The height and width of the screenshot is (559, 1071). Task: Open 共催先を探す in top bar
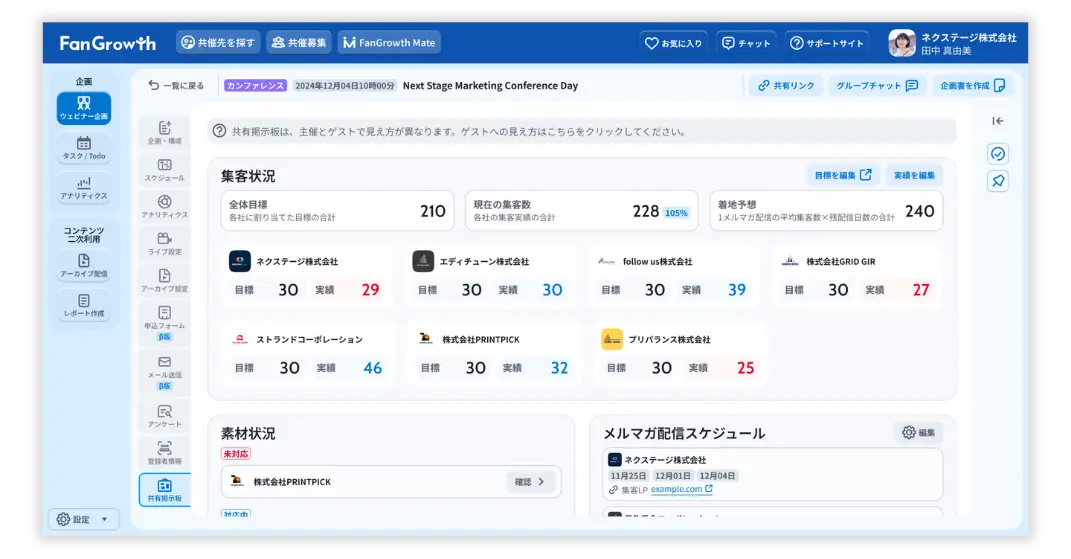pos(218,42)
